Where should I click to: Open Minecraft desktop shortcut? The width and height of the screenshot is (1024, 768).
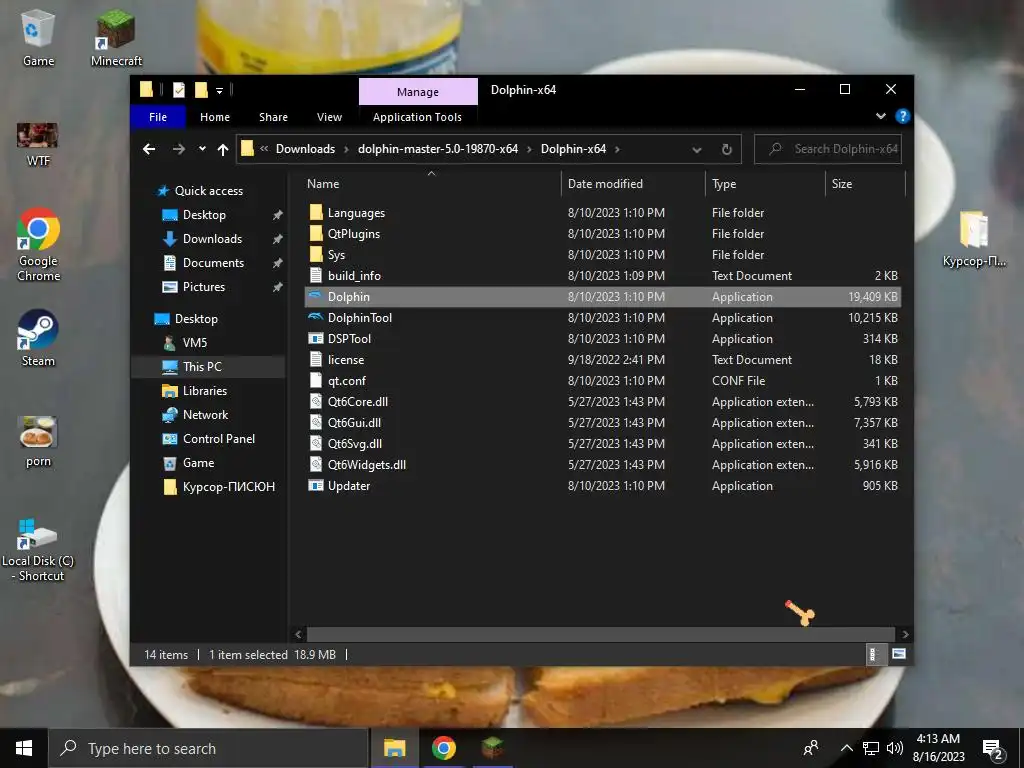(116, 40)
